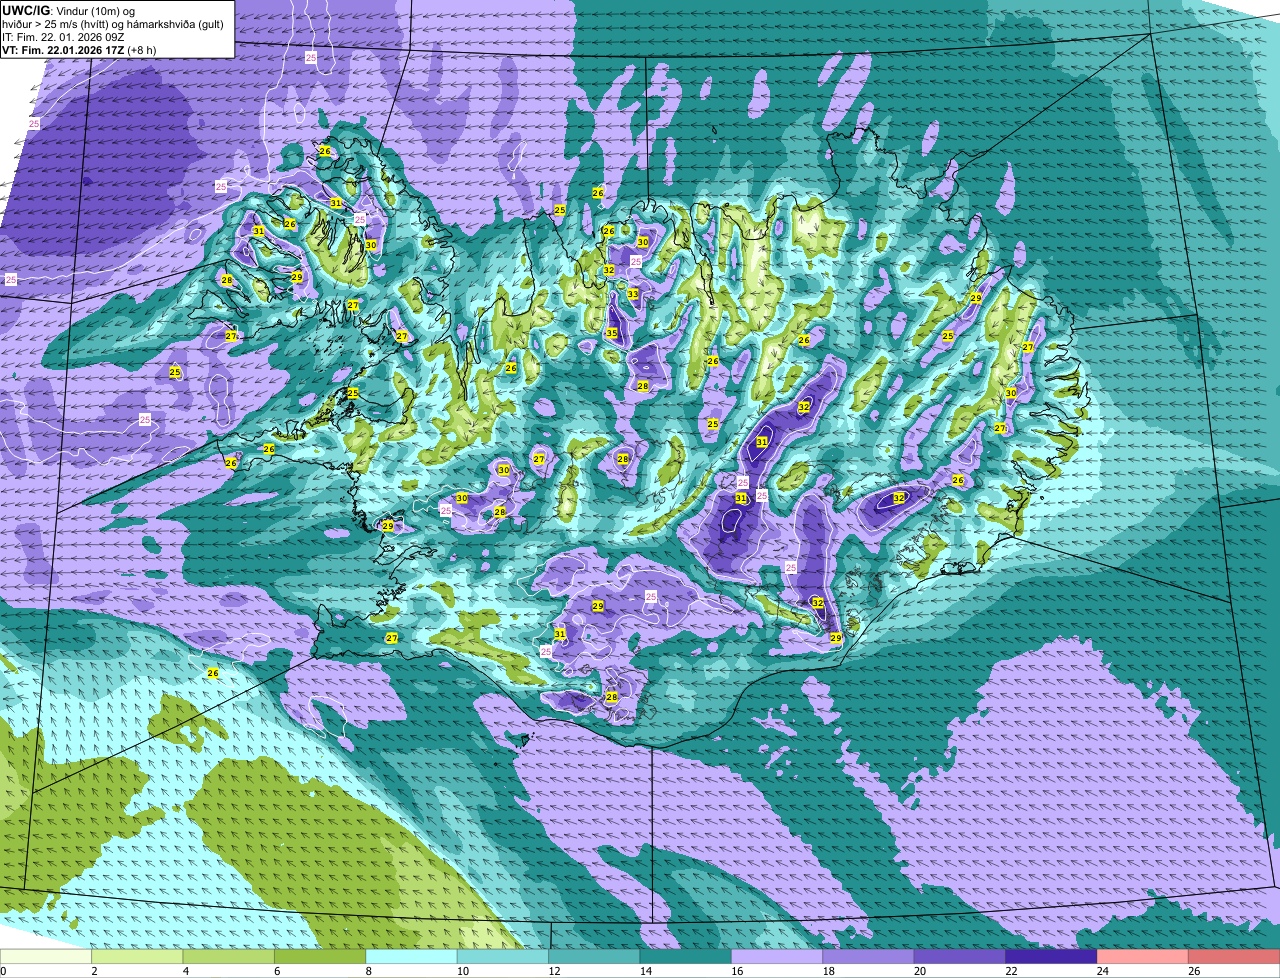Viewport: 1280px width, 978px height.
Task: Click the color scale tick label "0"
Action: (x=3, y=971)
